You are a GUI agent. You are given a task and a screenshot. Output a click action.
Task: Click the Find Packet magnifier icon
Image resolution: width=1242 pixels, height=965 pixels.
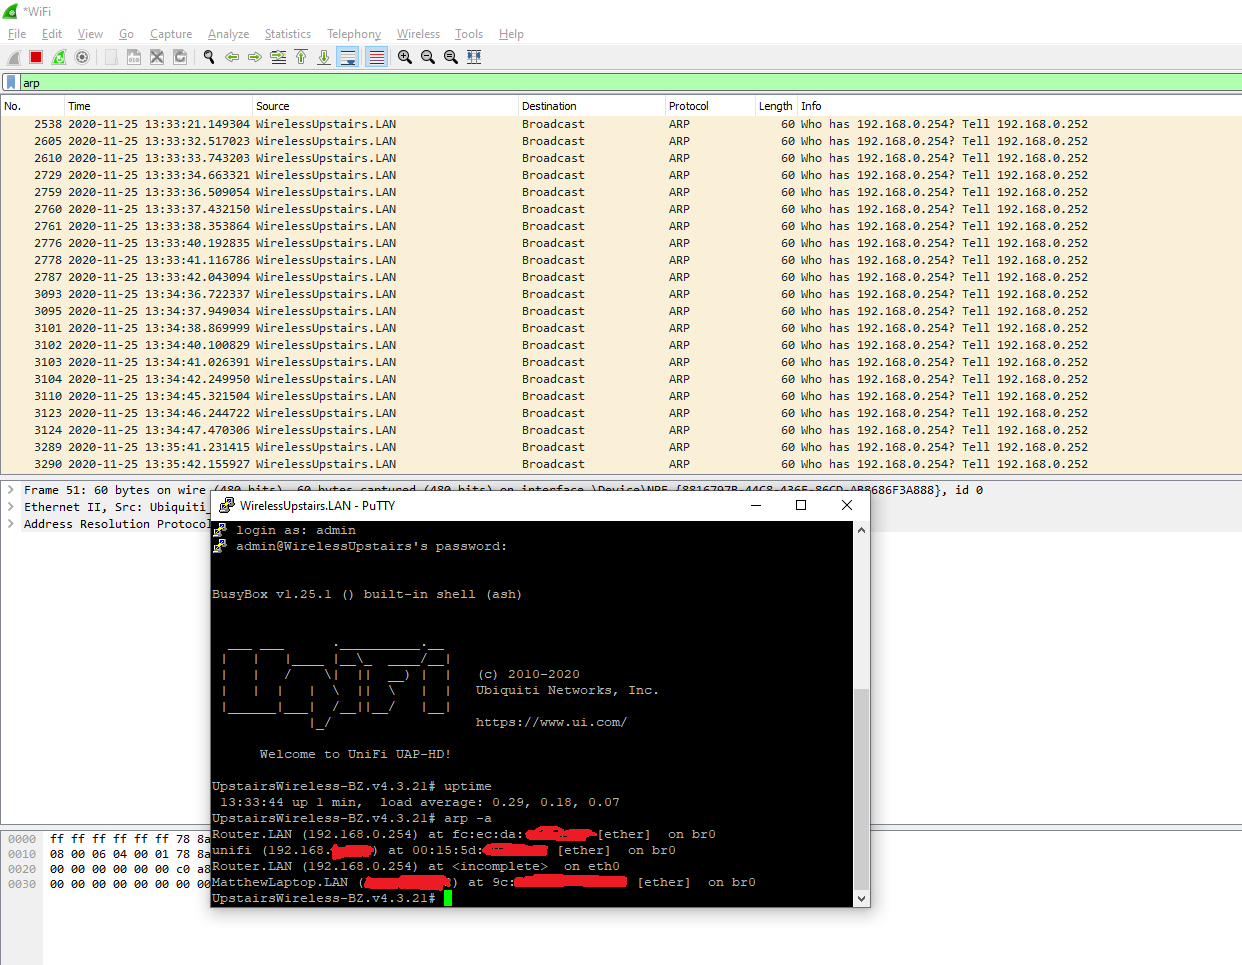209,57
